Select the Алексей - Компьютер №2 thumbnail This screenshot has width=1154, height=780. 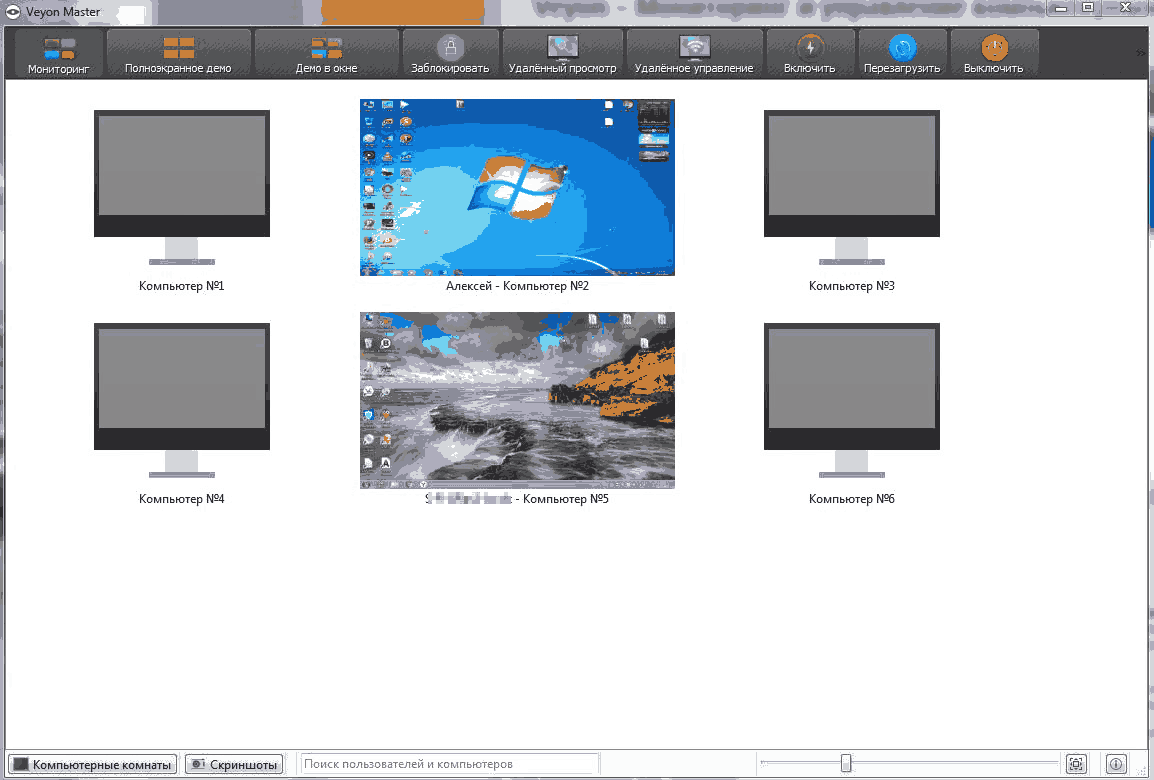(517, 187)
